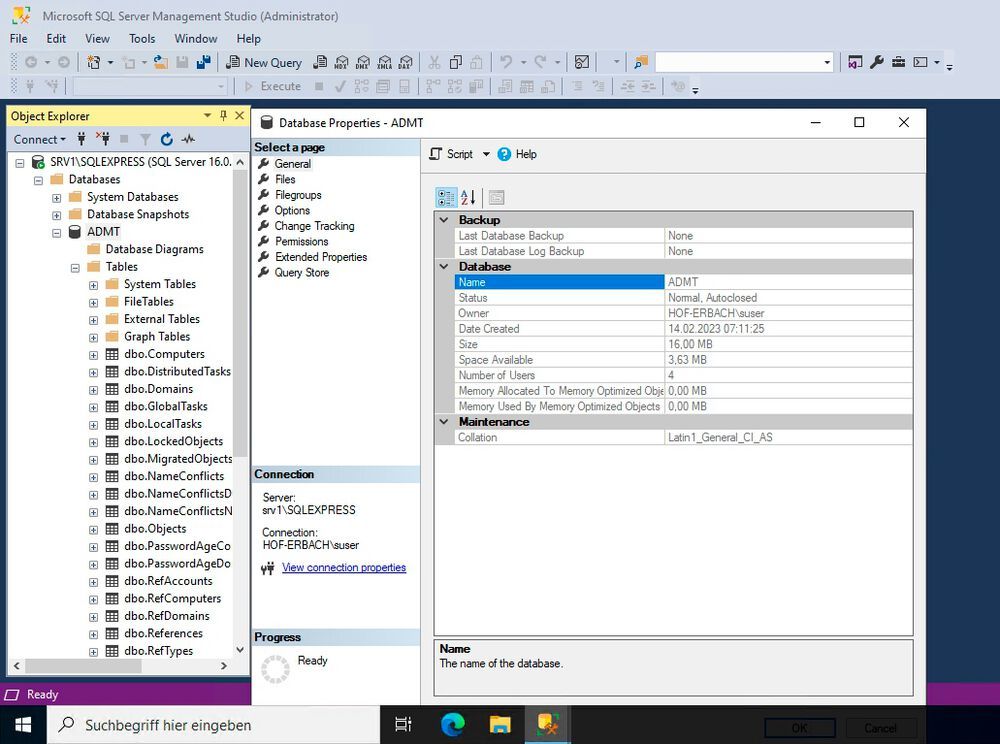Open the Tools menu
Screen dimensions: 1000x744
141,38
